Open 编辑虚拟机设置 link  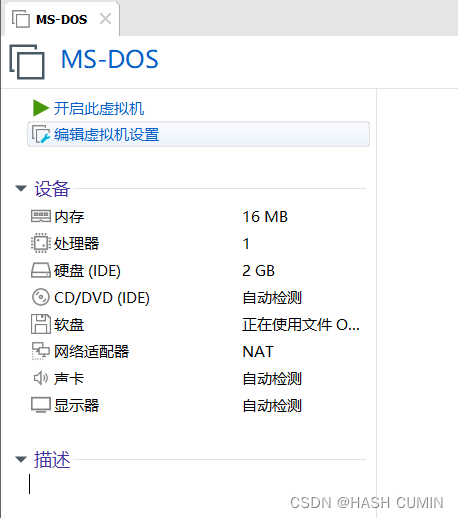coord(107,134)
